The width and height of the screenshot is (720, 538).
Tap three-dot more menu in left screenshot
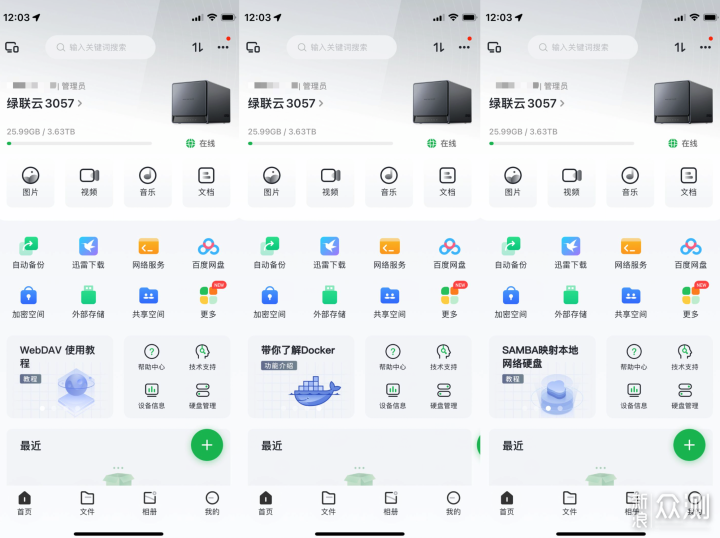click(x=223, y=47)
